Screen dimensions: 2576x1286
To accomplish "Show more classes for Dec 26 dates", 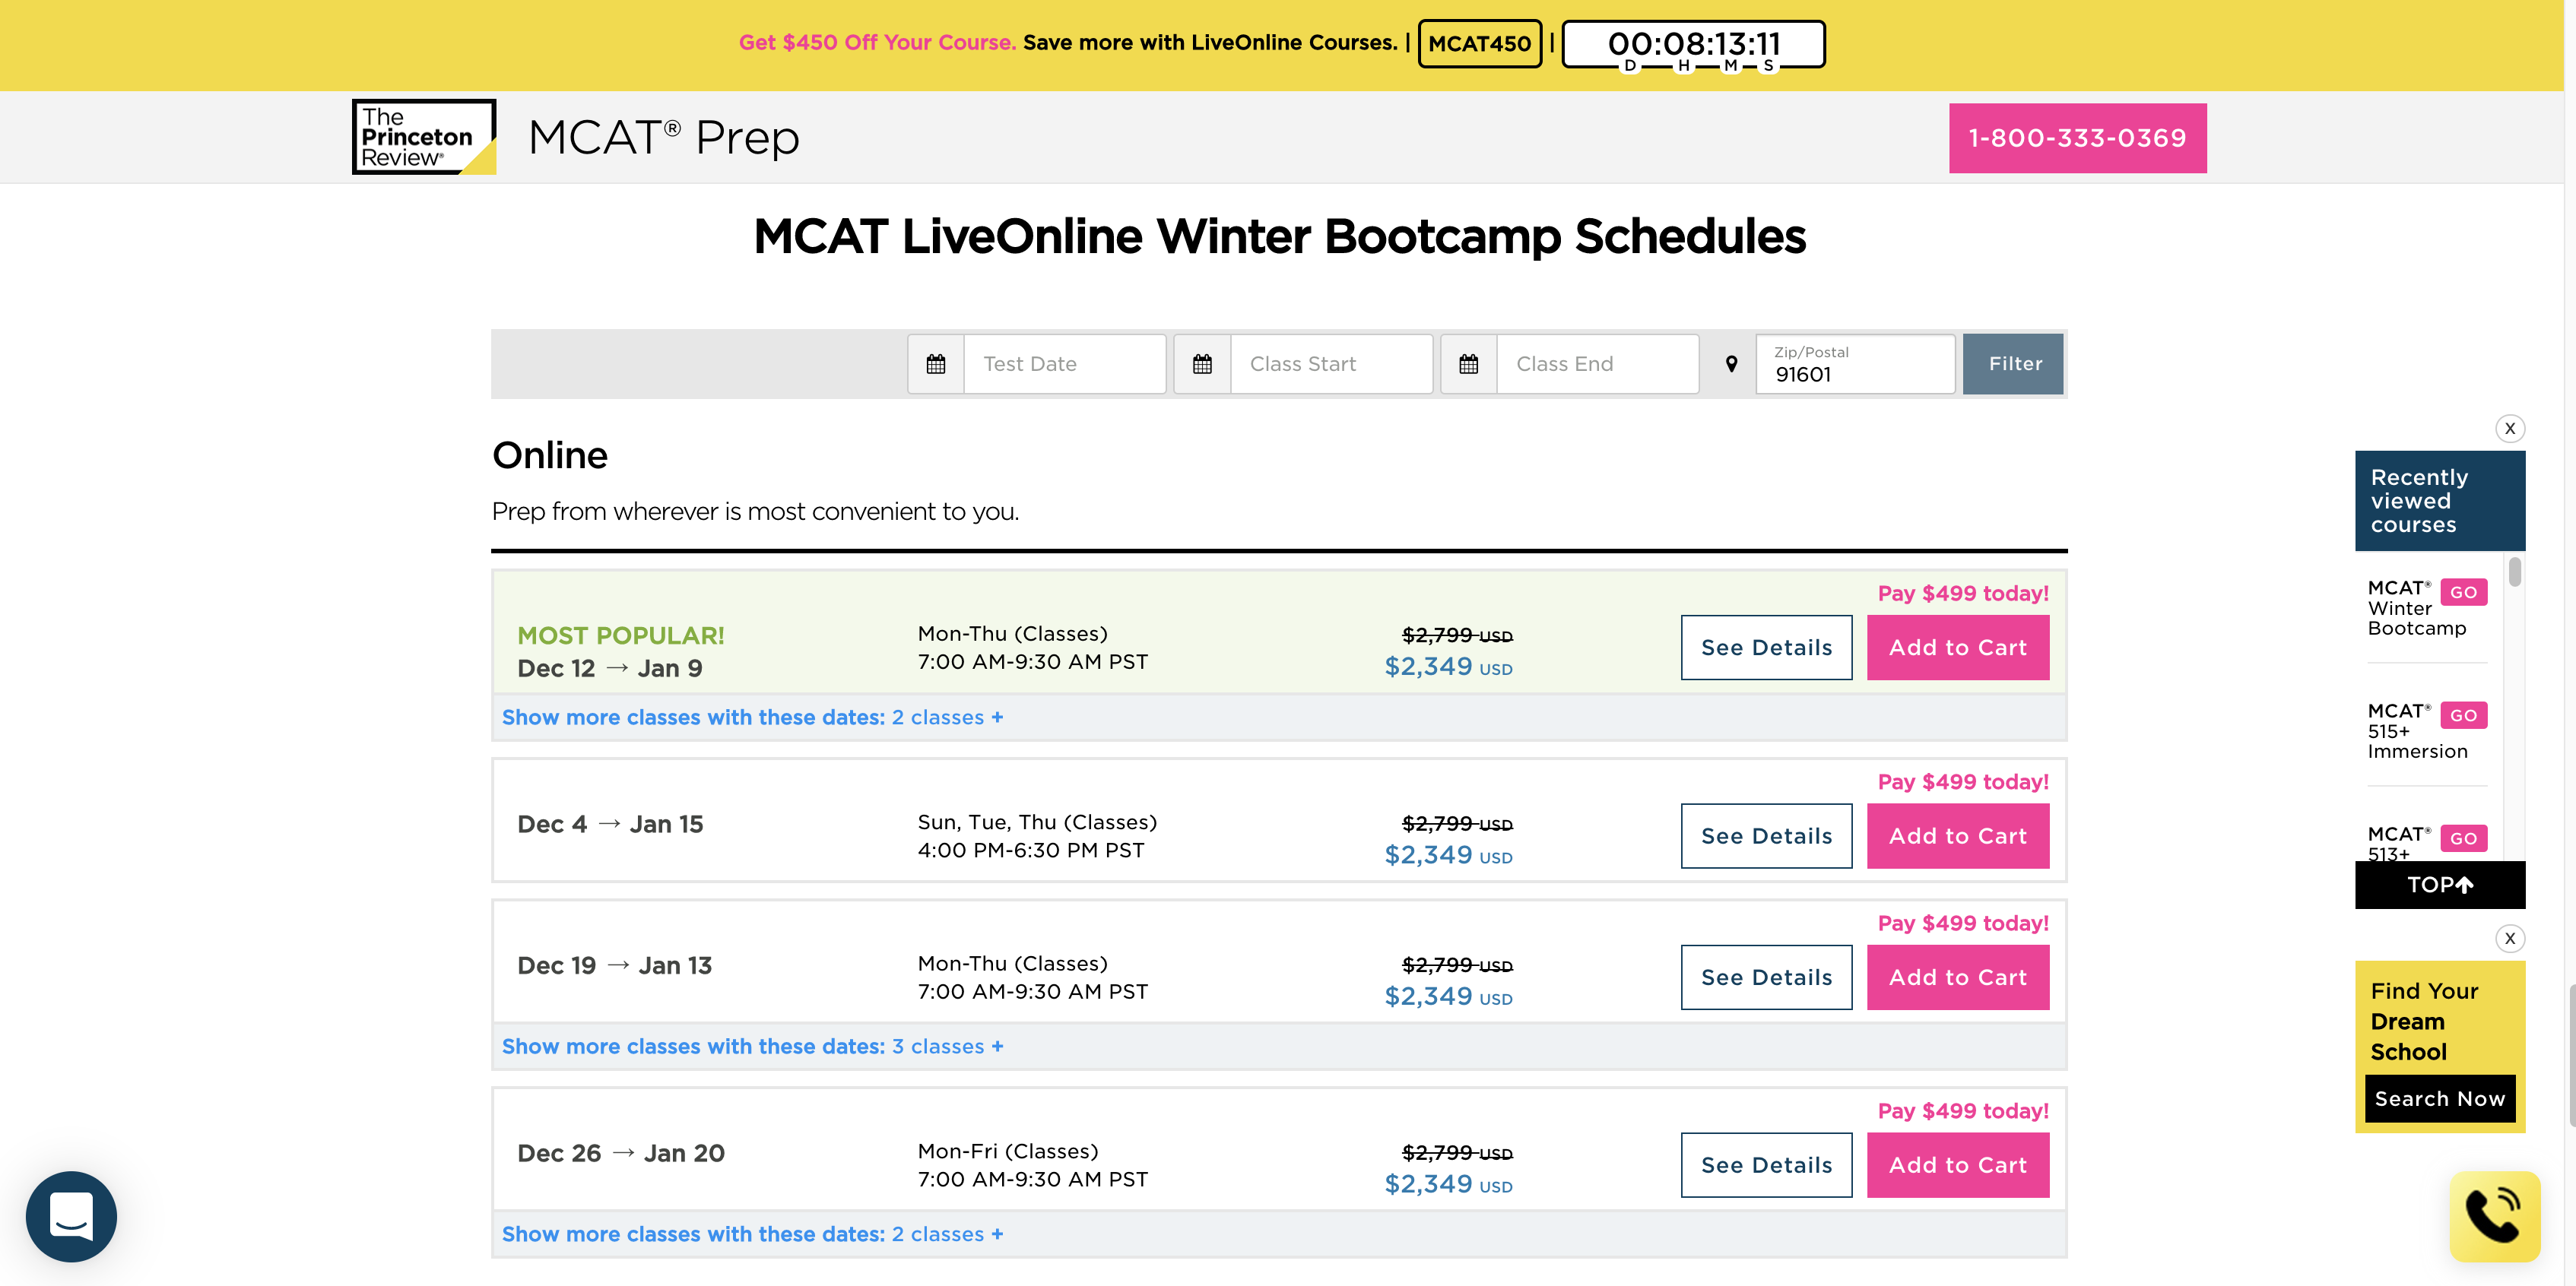I will pos(752,1235).
